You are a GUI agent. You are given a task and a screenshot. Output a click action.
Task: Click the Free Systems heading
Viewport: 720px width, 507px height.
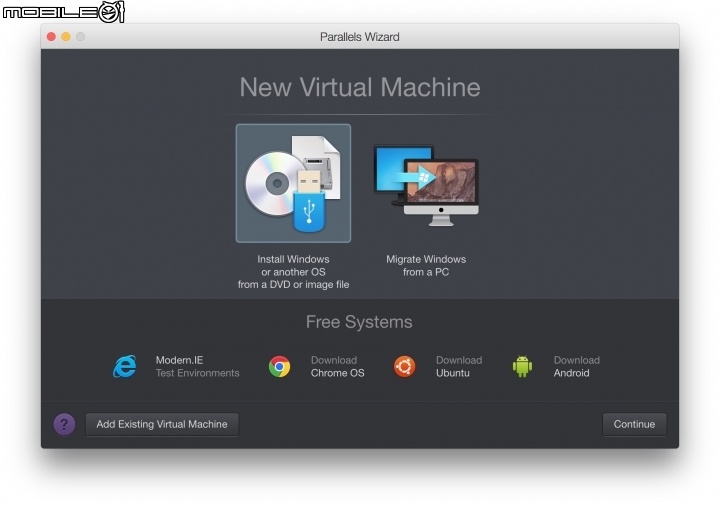tap(359, 322)
